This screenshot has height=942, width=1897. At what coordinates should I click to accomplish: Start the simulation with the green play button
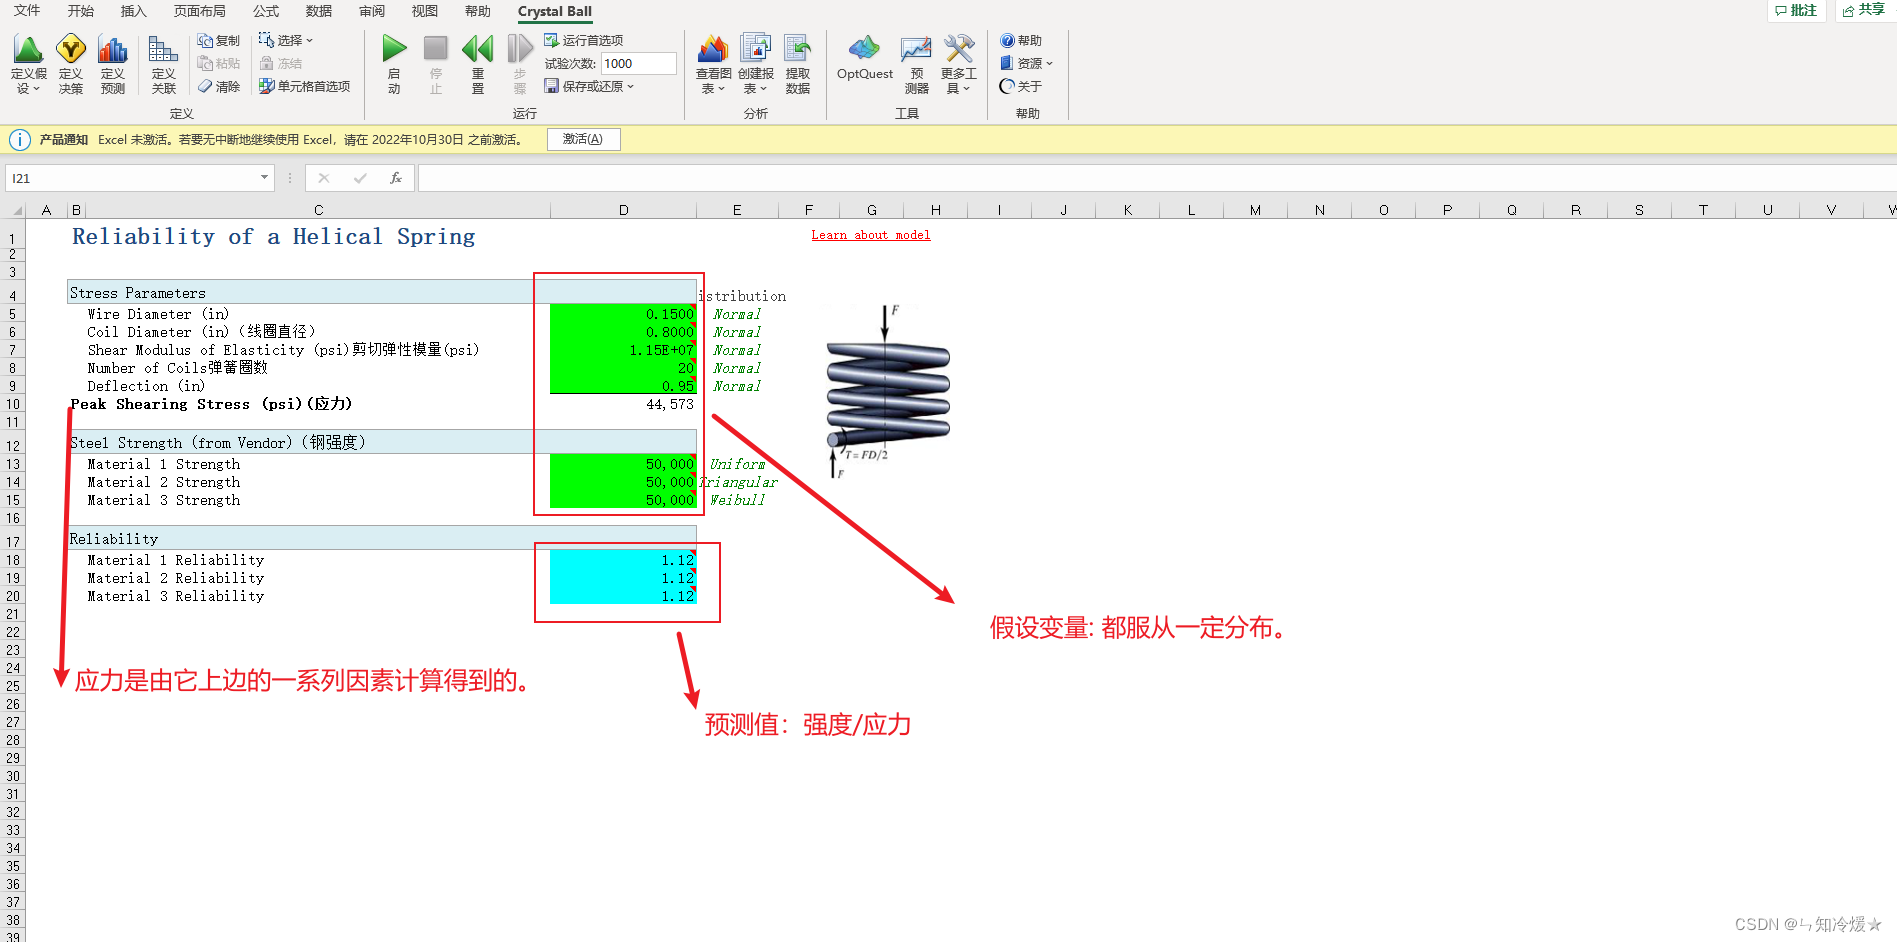pyautogui.click(x=394, y=49)
